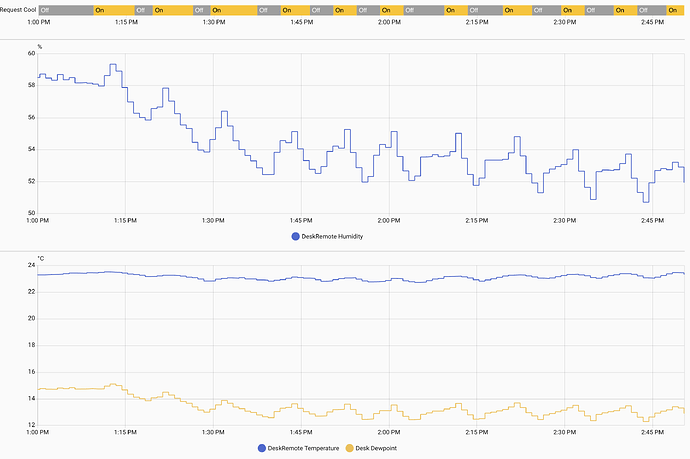Image resolution: width=690 pixels, height=459 pixels.
Task: Click the 'Request Cool' timeline row label
Action: [18, 10]
